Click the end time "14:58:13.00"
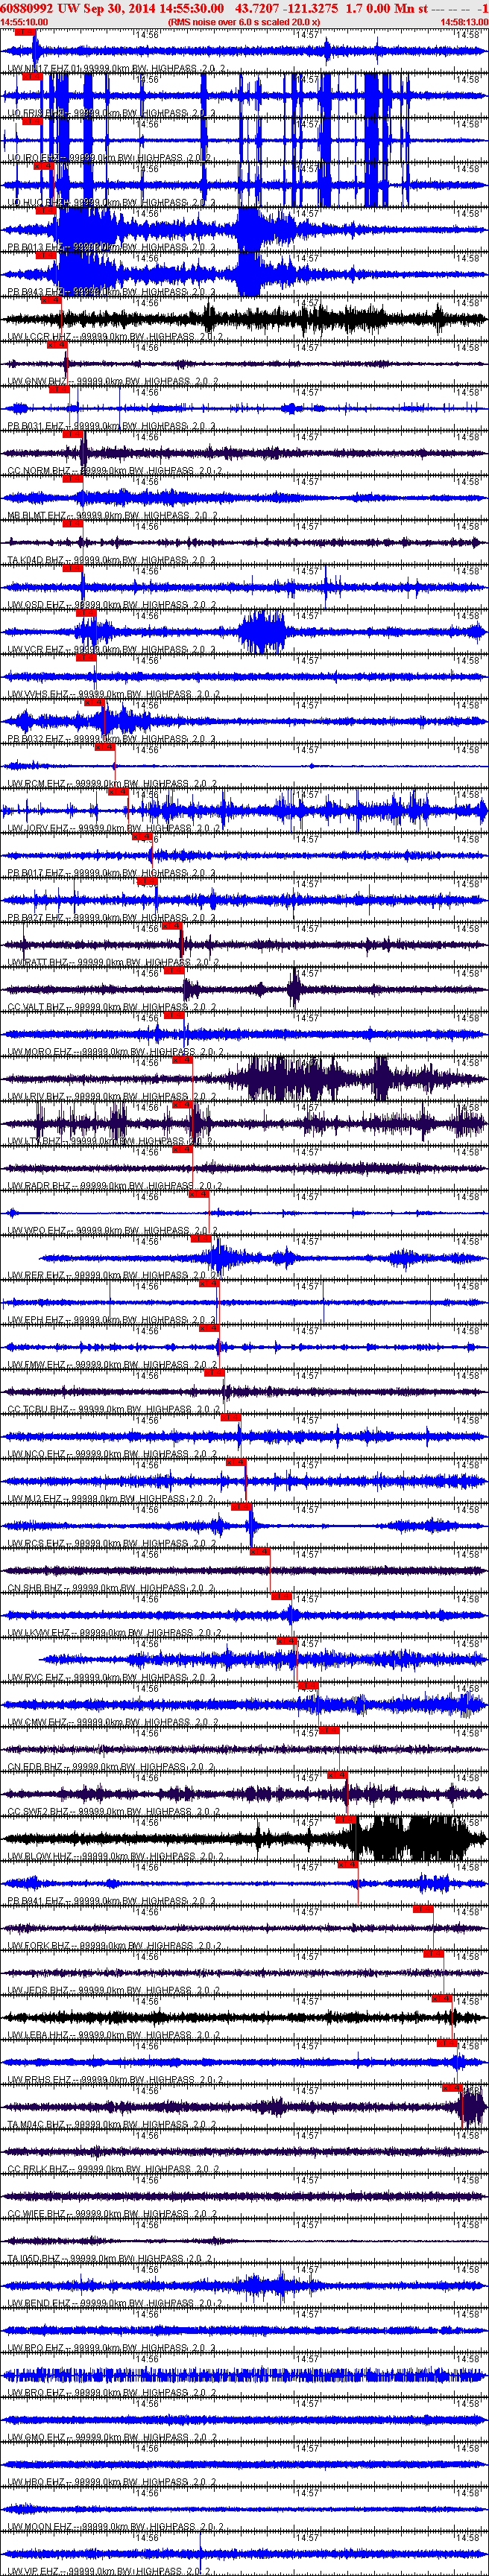 tap(464, 21)
